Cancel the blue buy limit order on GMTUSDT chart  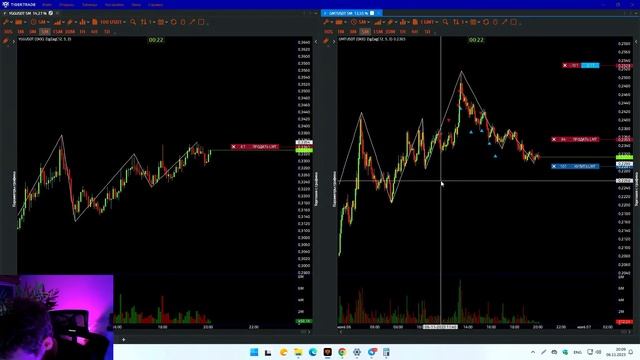554,166
